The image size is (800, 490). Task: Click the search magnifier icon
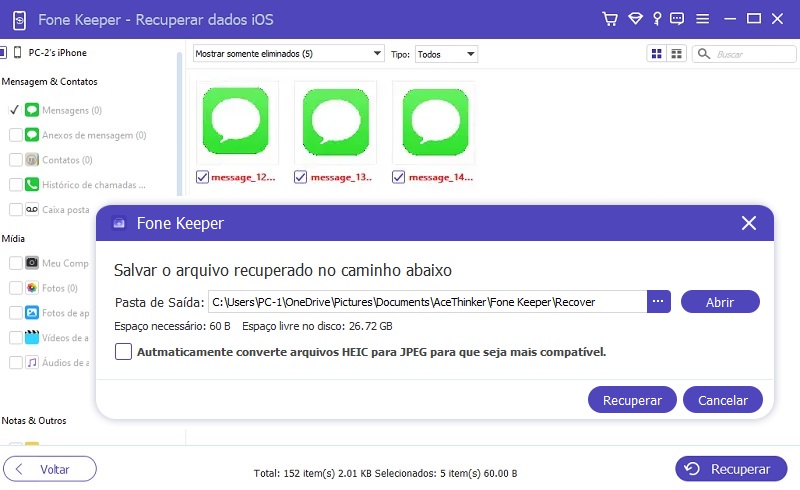[x=704, y=54]
